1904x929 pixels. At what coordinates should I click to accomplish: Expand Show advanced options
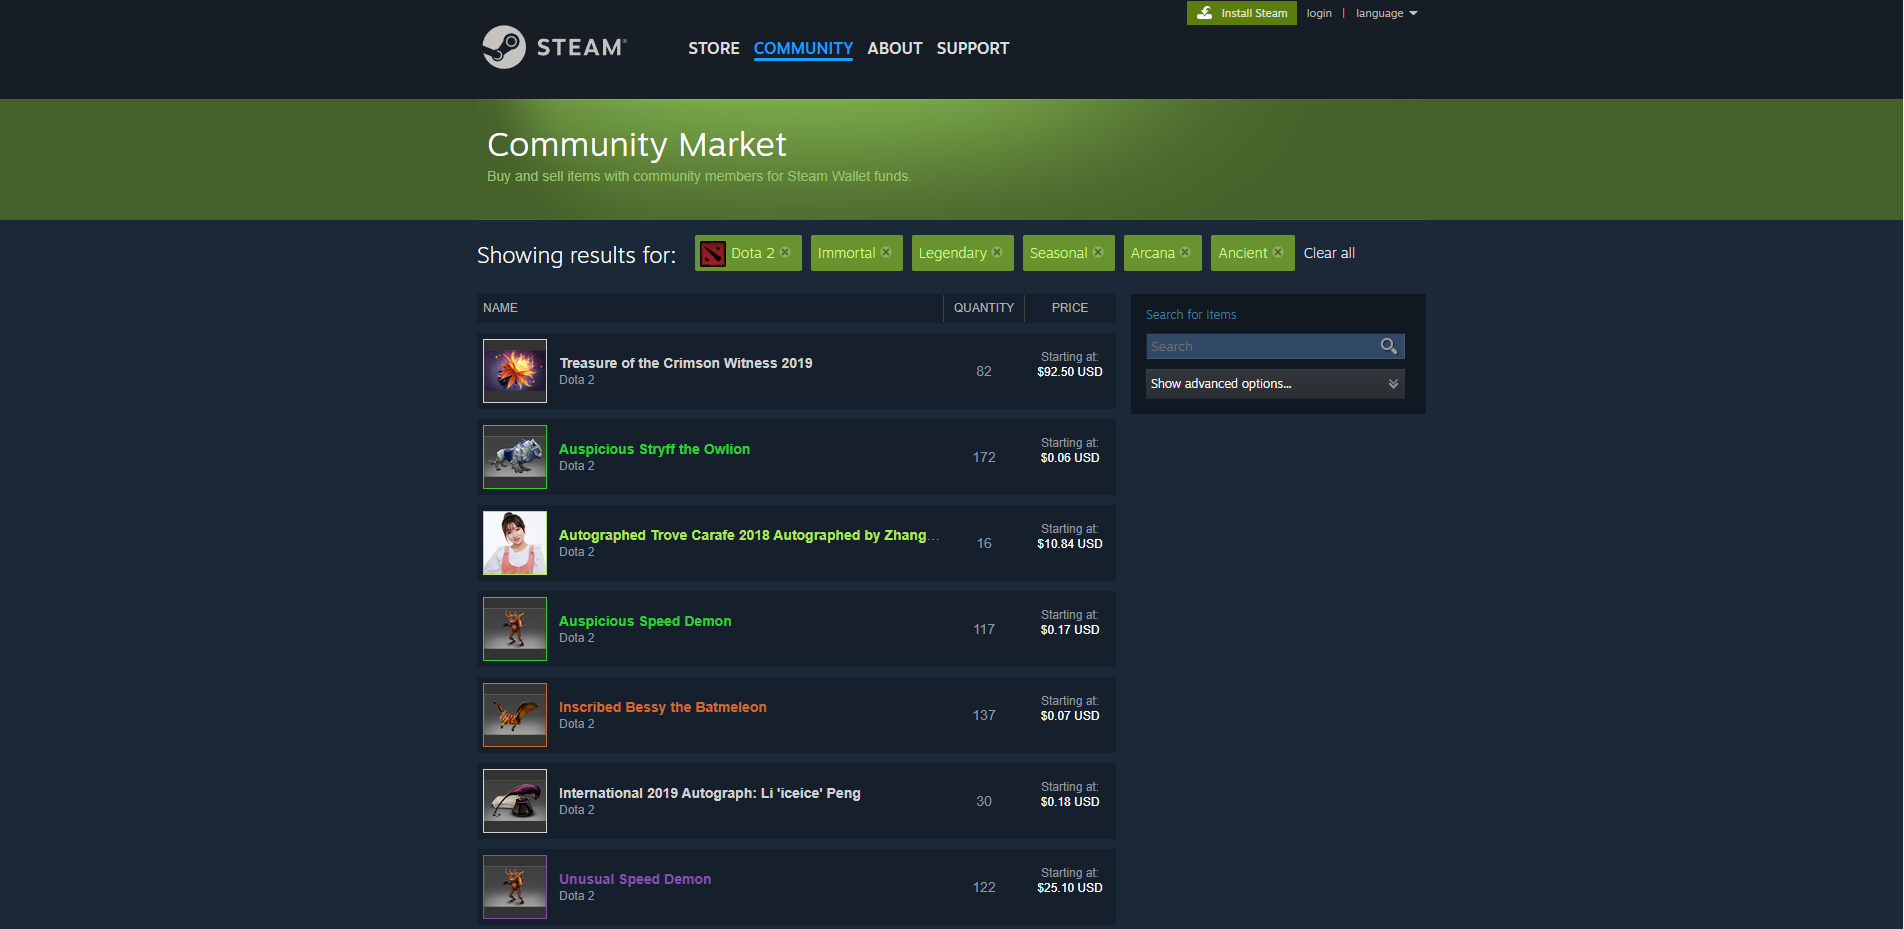(1275, 384)
